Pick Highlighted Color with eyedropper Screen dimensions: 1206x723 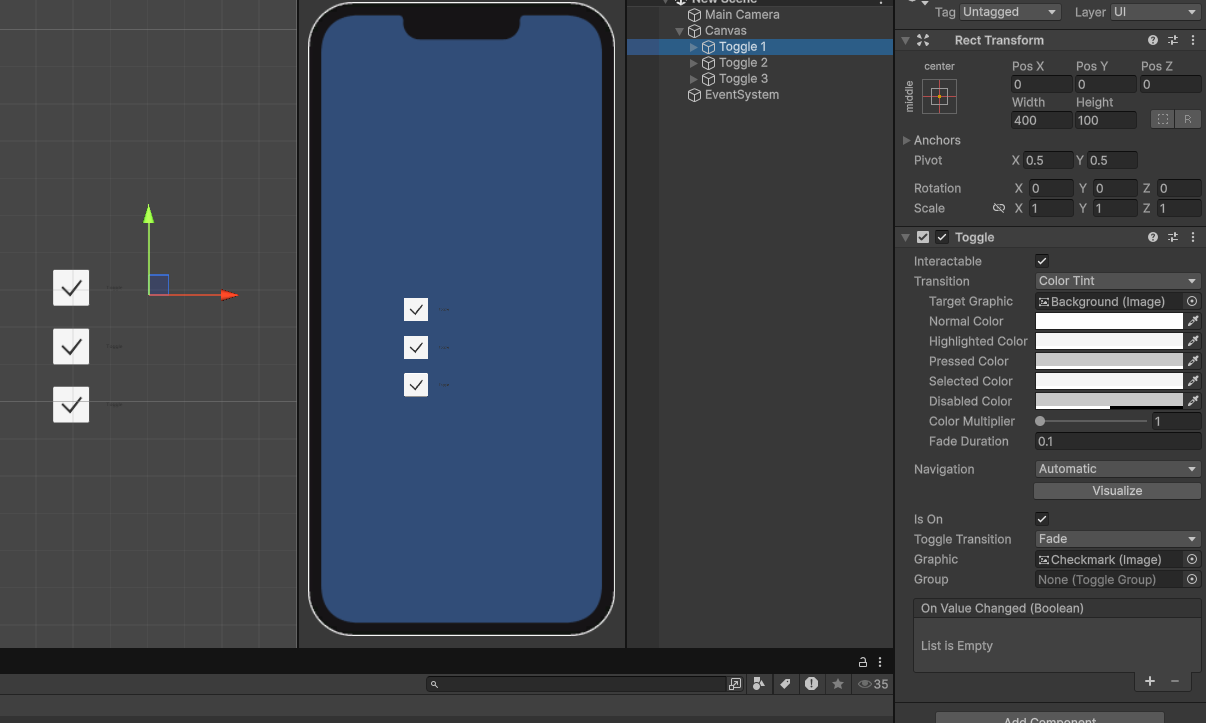click(1193, 341)
